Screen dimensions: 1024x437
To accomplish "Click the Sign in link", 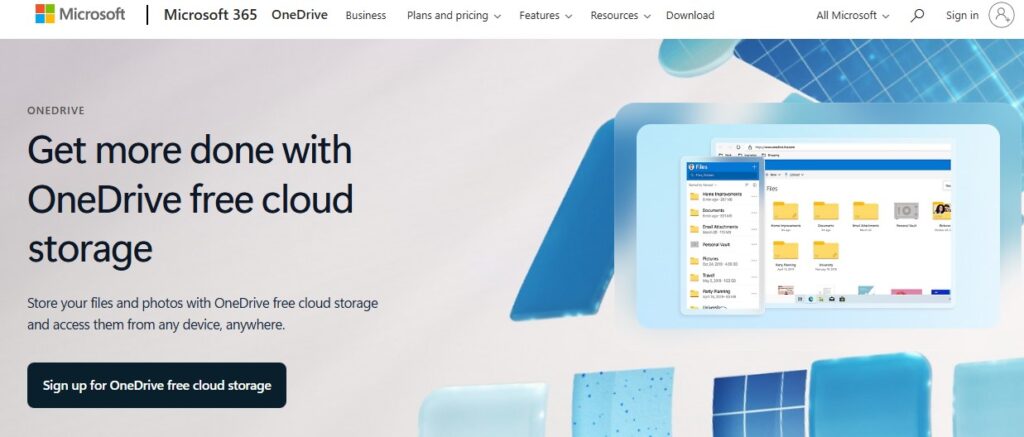I will click(962, 15).
